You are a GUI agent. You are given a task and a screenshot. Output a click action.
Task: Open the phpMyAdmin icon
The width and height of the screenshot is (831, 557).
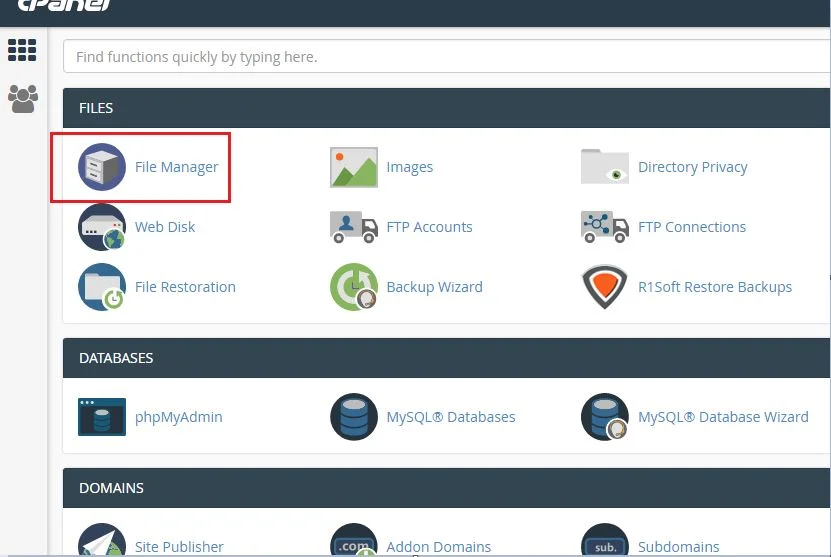coord(102,417)
